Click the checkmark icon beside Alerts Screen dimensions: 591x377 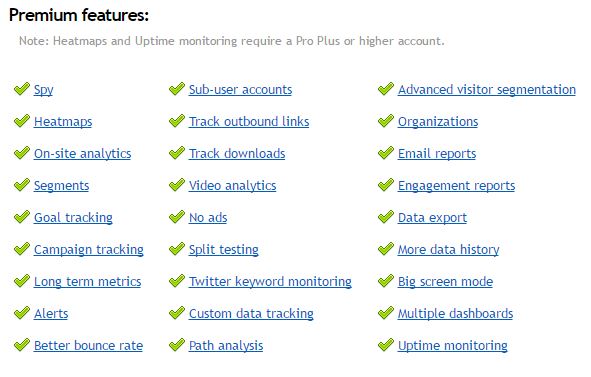(x=22, y=313)
